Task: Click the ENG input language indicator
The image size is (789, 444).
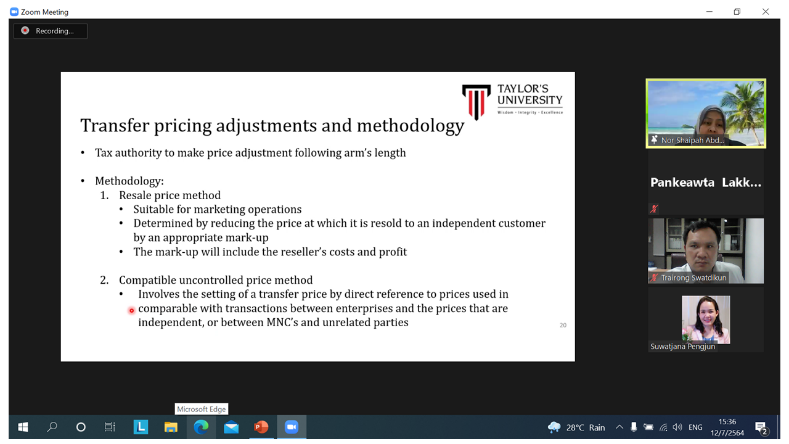Action: coord(696,427)
